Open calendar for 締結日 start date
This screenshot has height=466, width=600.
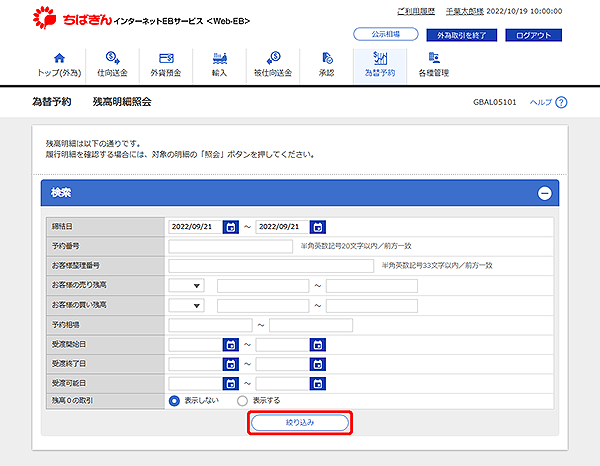tap(231, 227)
